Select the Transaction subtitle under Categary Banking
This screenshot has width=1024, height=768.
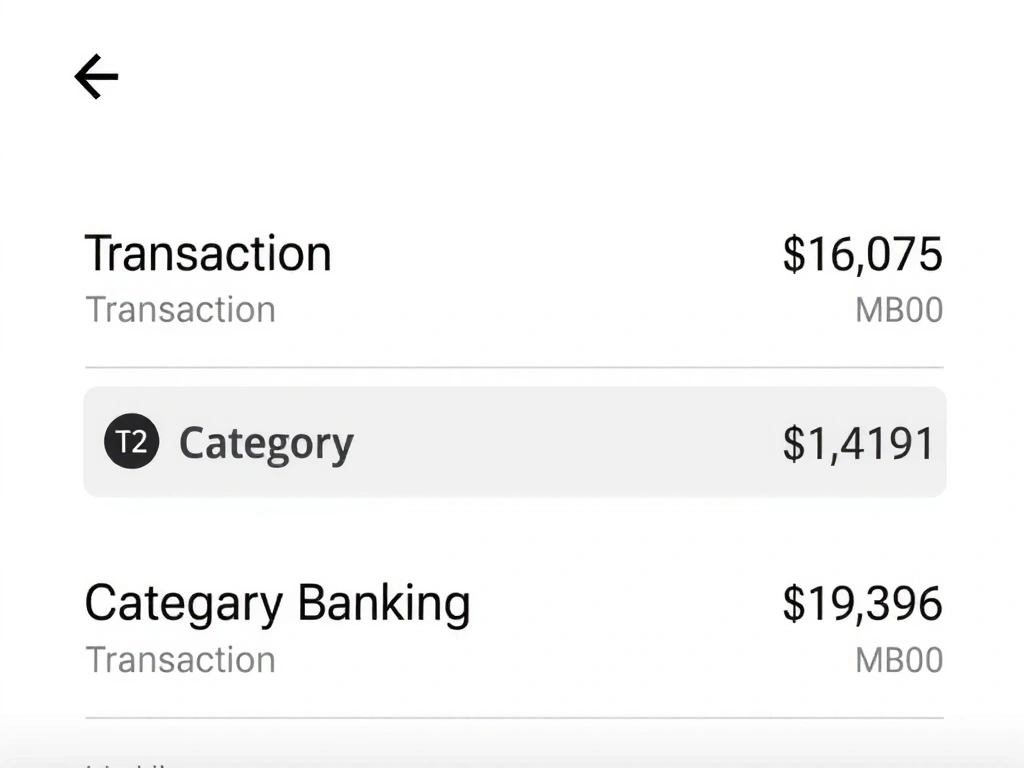click(x=180, y=660)
